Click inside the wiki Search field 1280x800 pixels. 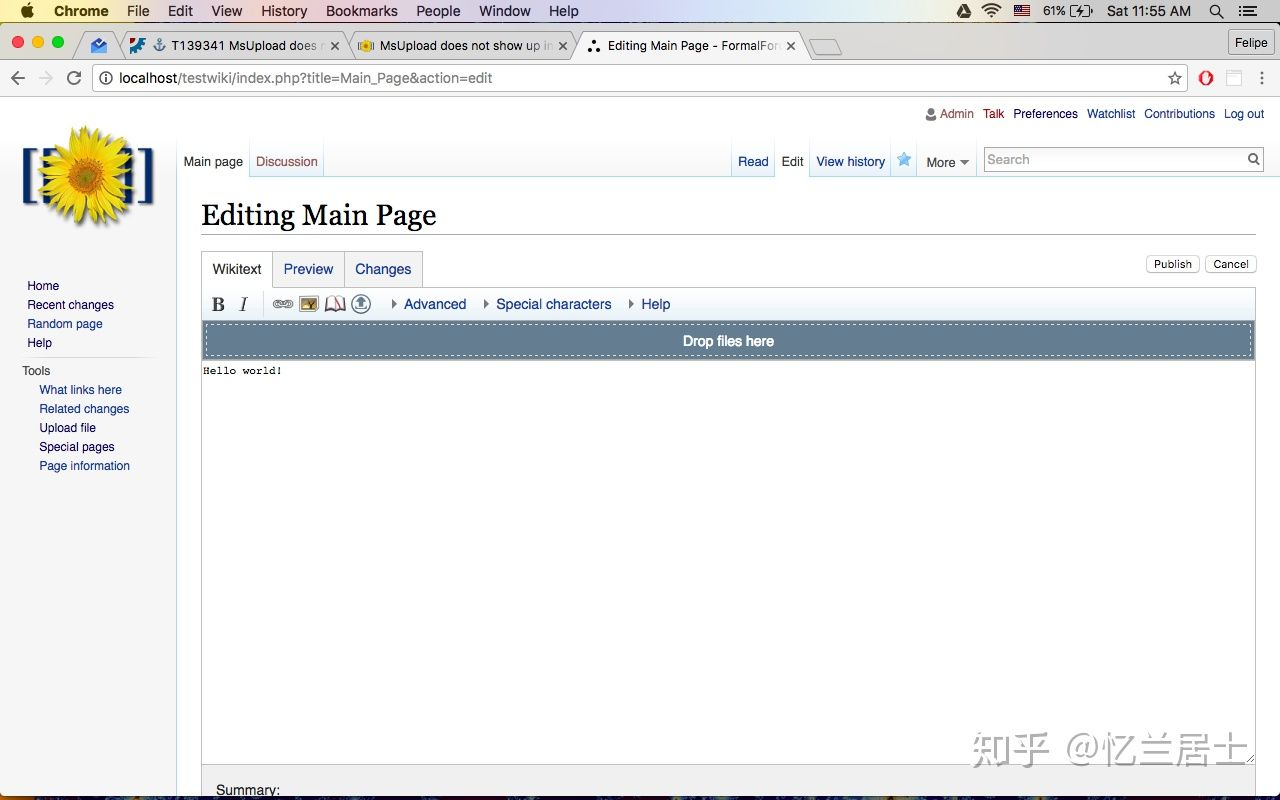click(1114, 159)
